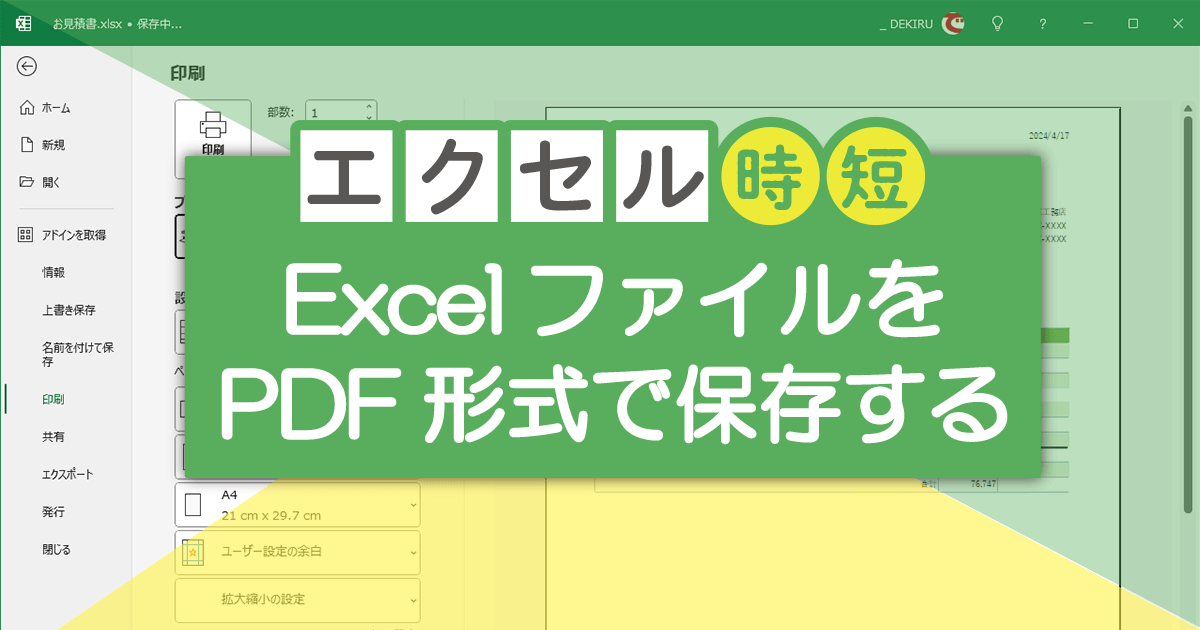Decrease copies with the down spinner

point(370,119)
